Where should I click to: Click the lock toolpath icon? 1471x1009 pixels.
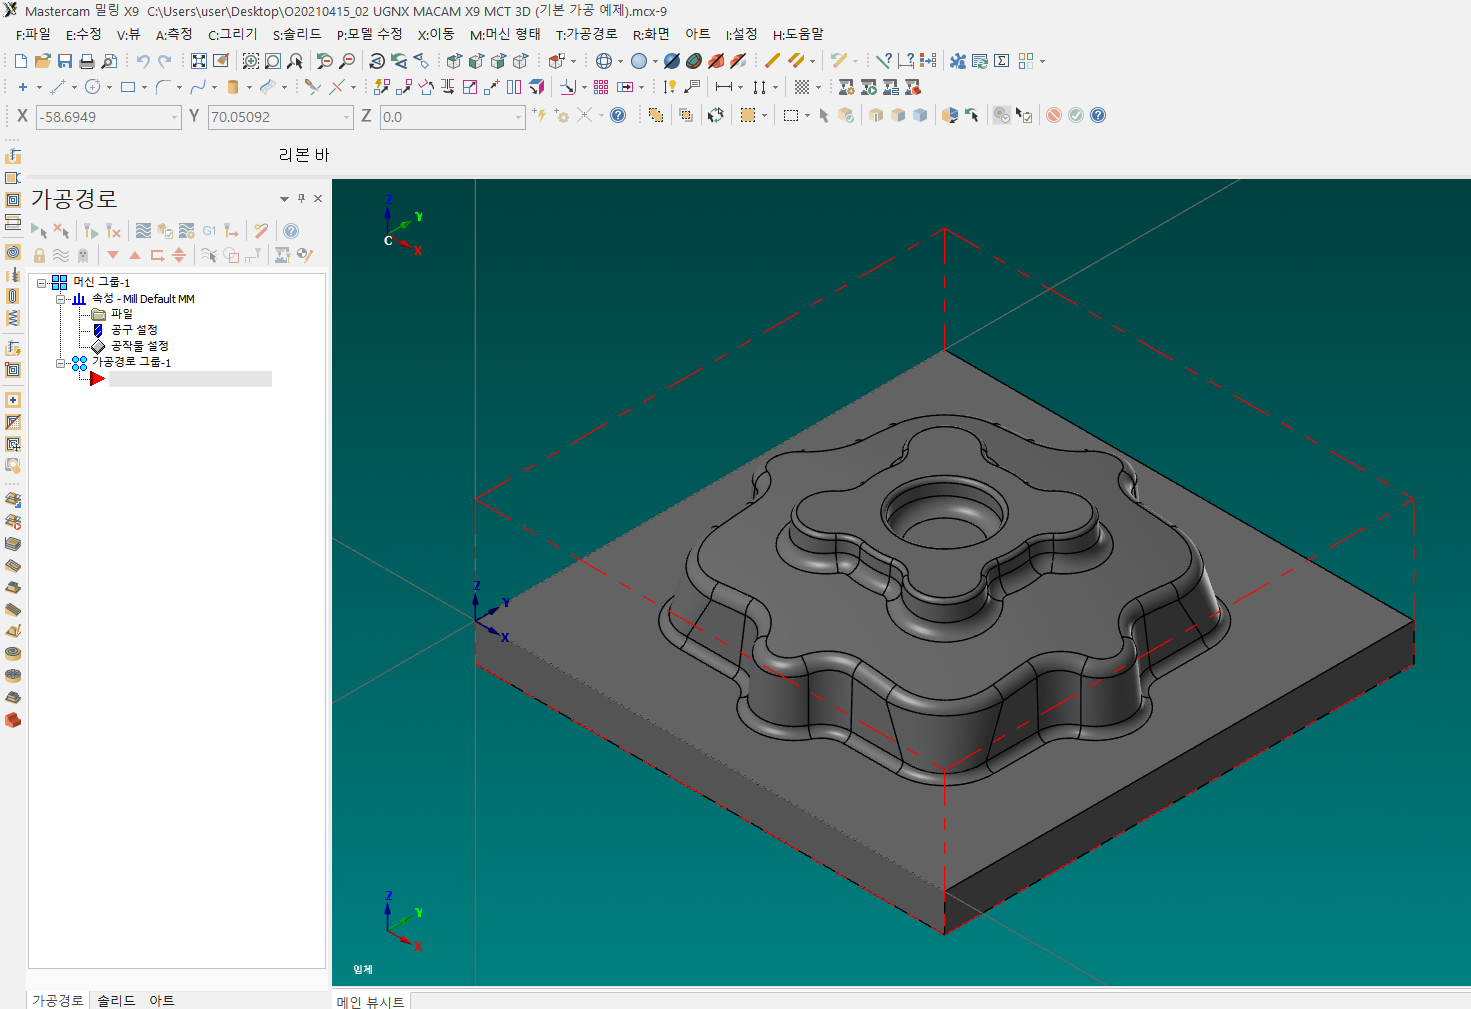coord(39,256)
